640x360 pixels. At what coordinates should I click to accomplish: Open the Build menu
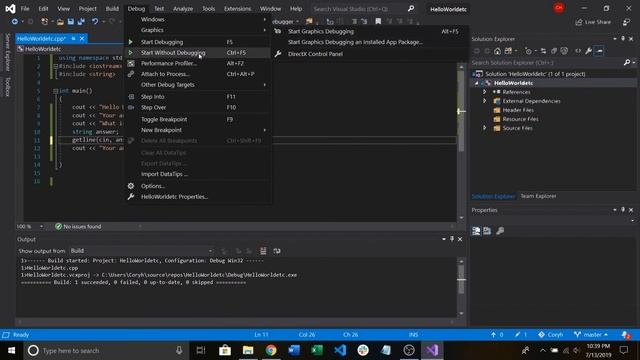[x=112, y=9]
